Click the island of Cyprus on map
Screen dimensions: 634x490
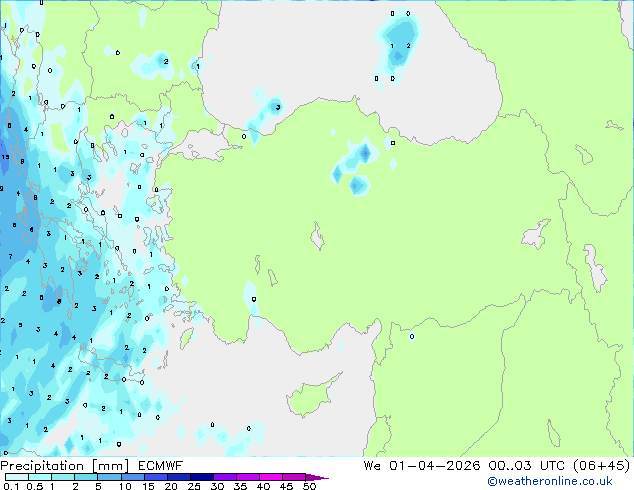tap(313, 394)
